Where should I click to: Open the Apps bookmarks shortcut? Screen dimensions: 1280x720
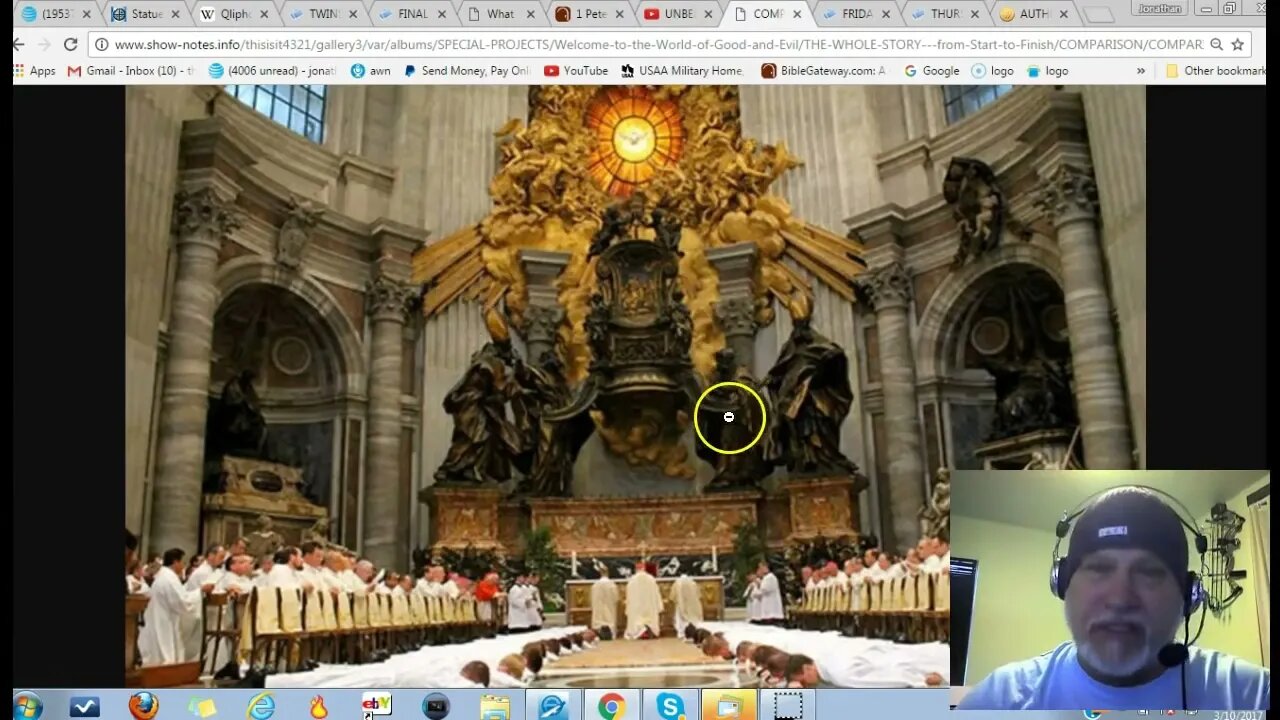(x=35, y=71)
